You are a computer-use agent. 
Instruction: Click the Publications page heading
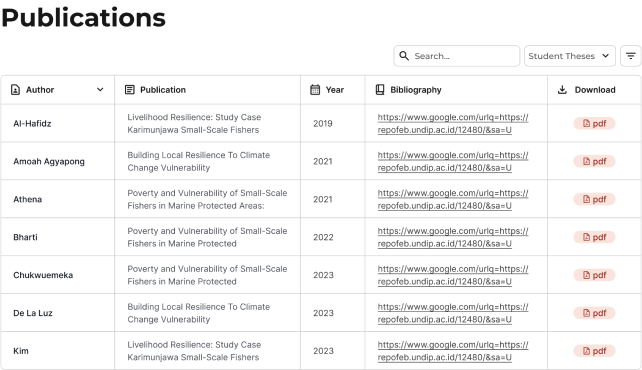84,18
